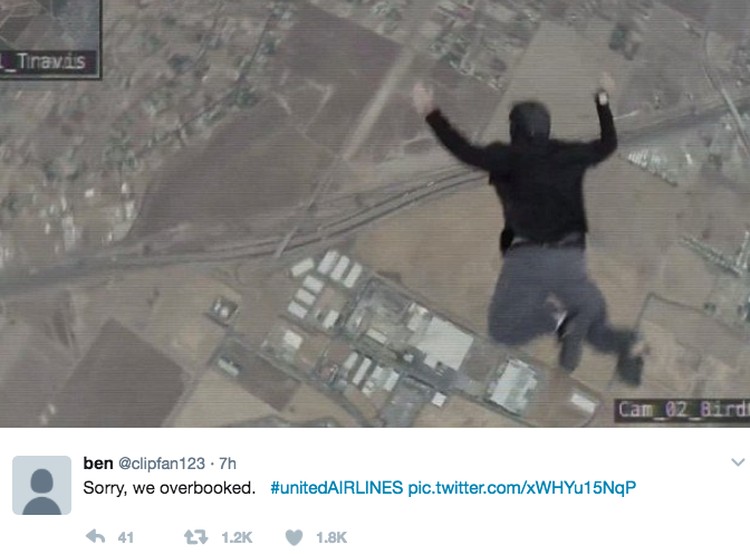Click the 1.2K retweets count
Viewport: 750px width, 554px height.
click(x=237, y=537)
